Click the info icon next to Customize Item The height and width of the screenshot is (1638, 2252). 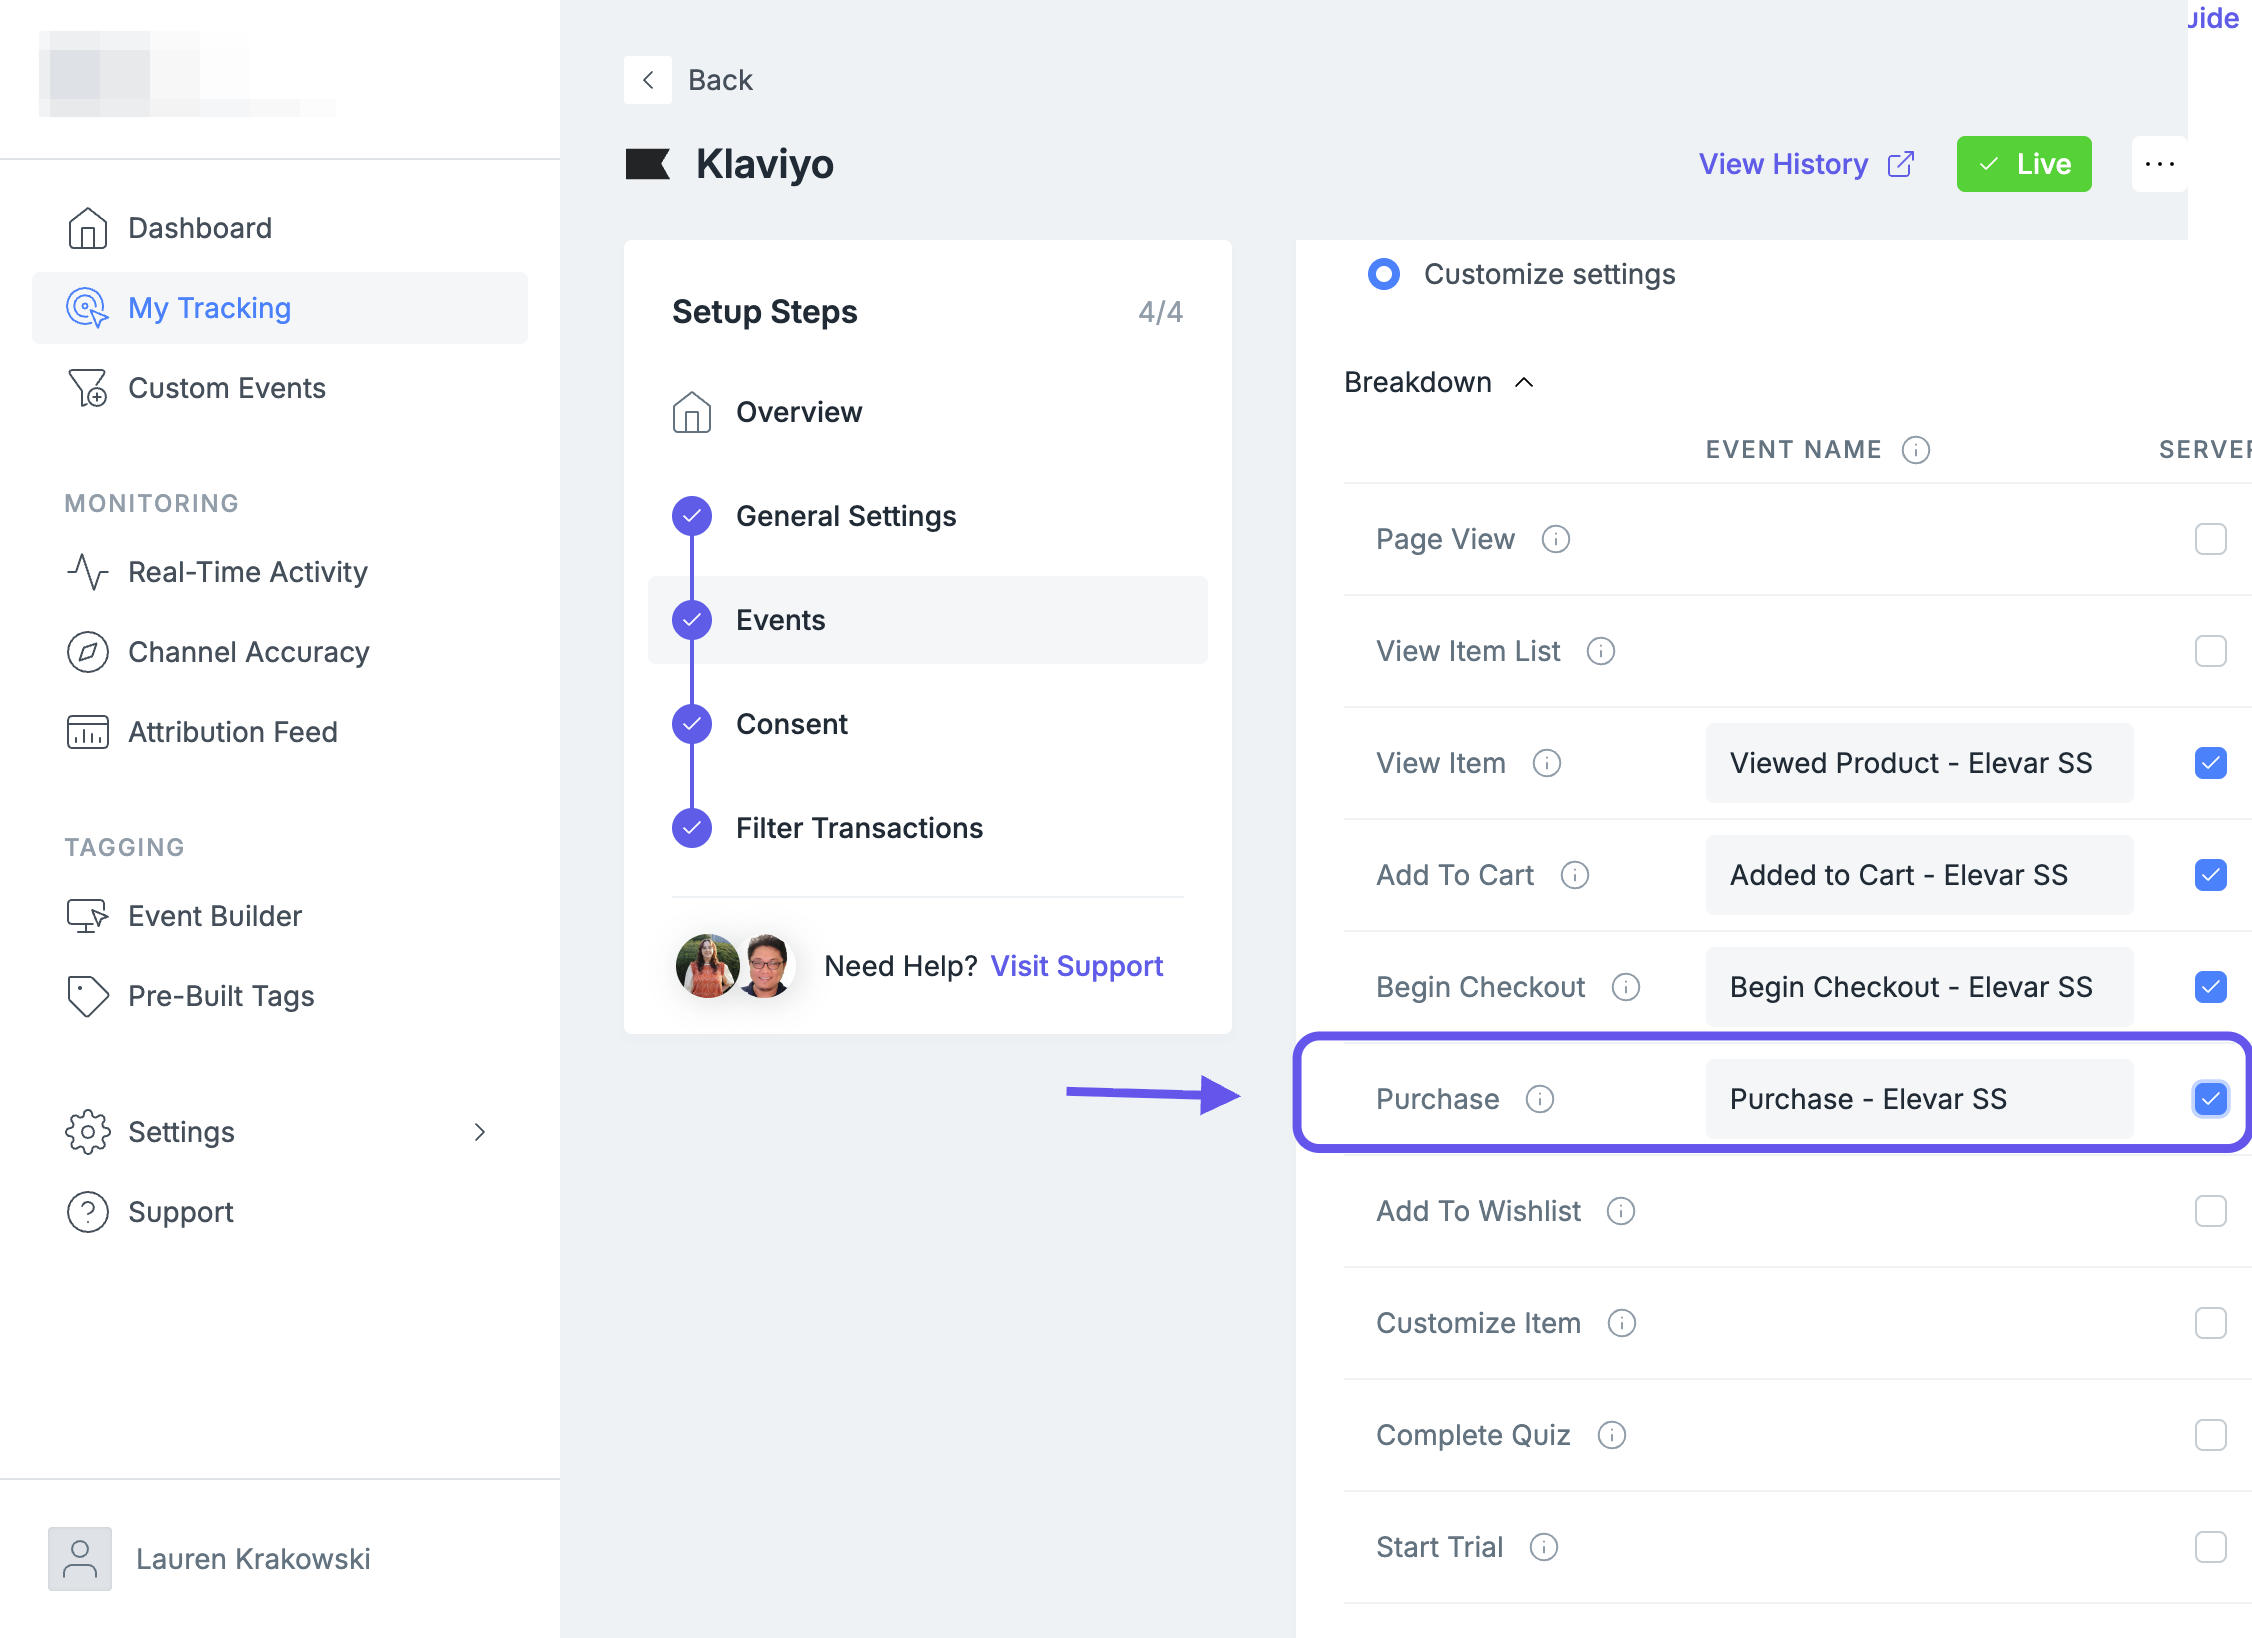1622,1323
